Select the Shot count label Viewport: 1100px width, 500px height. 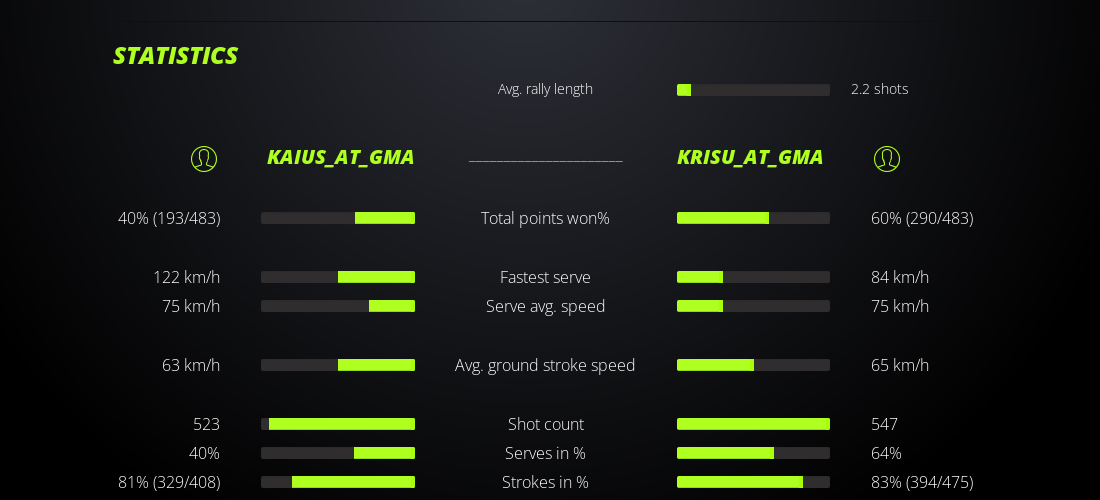545,424
